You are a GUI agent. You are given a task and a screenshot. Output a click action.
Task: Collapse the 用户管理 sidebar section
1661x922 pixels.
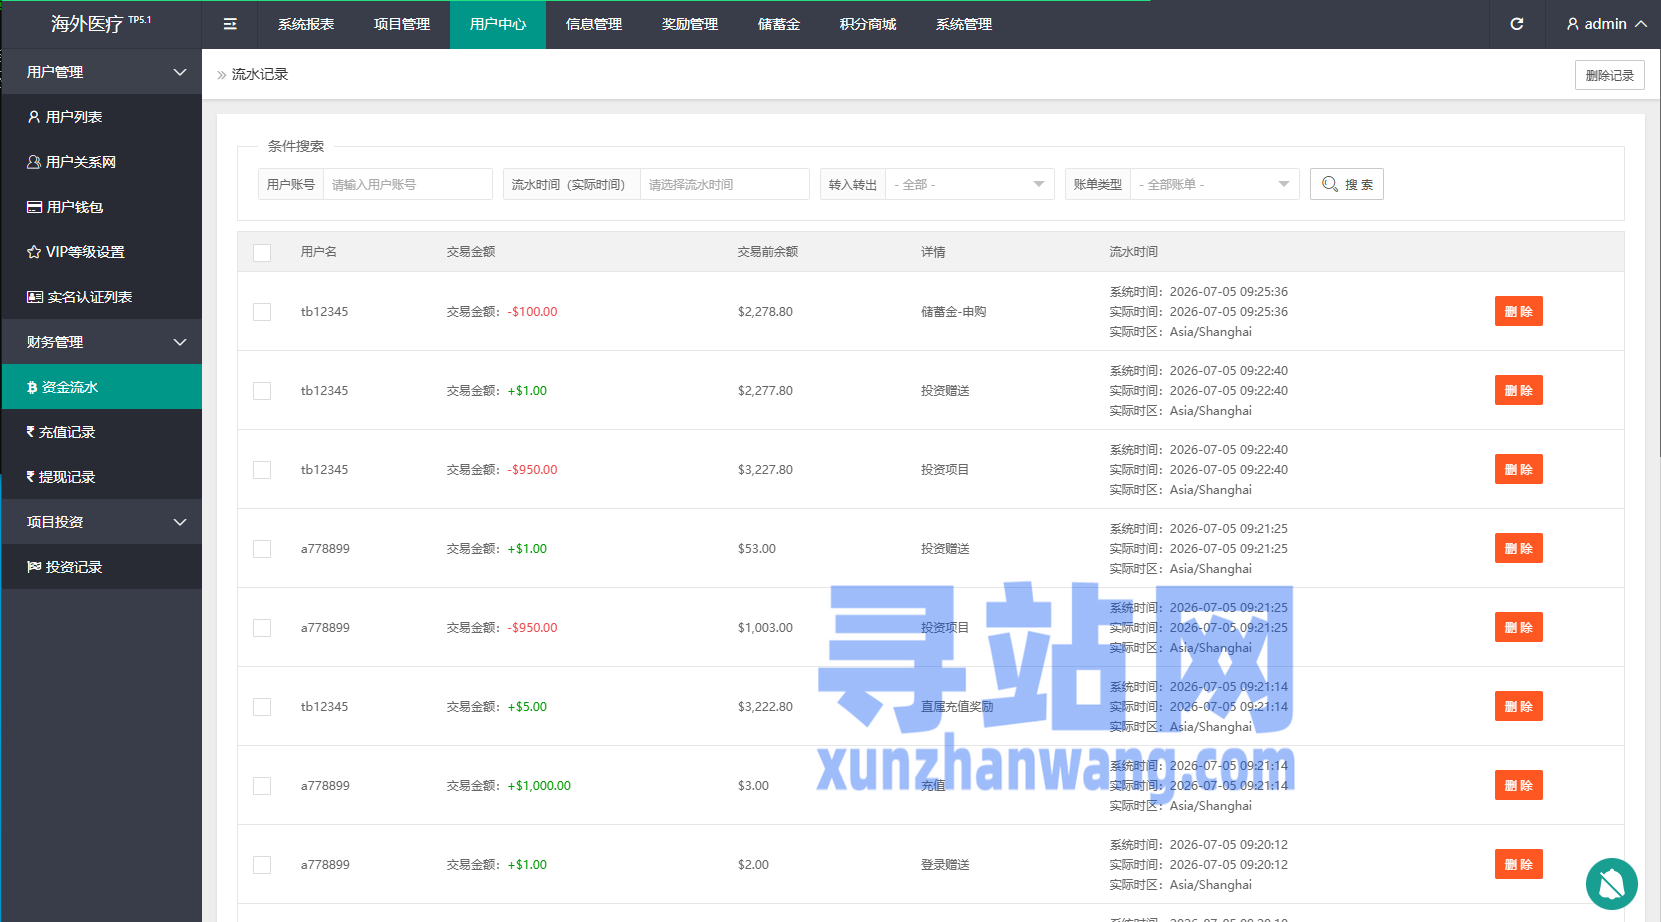[101, 72]
